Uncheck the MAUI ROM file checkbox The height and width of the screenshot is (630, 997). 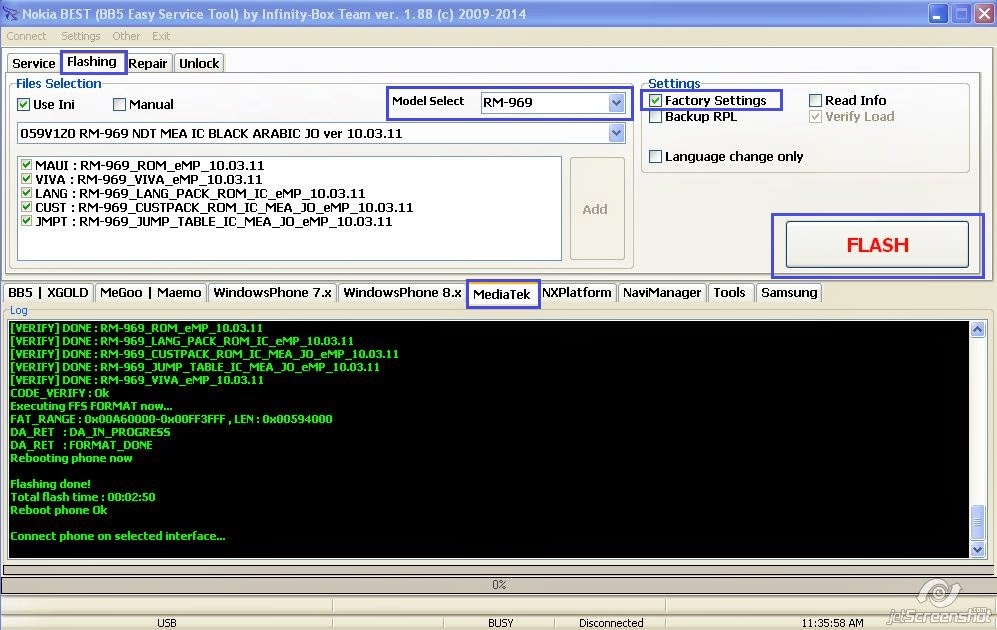26,165
